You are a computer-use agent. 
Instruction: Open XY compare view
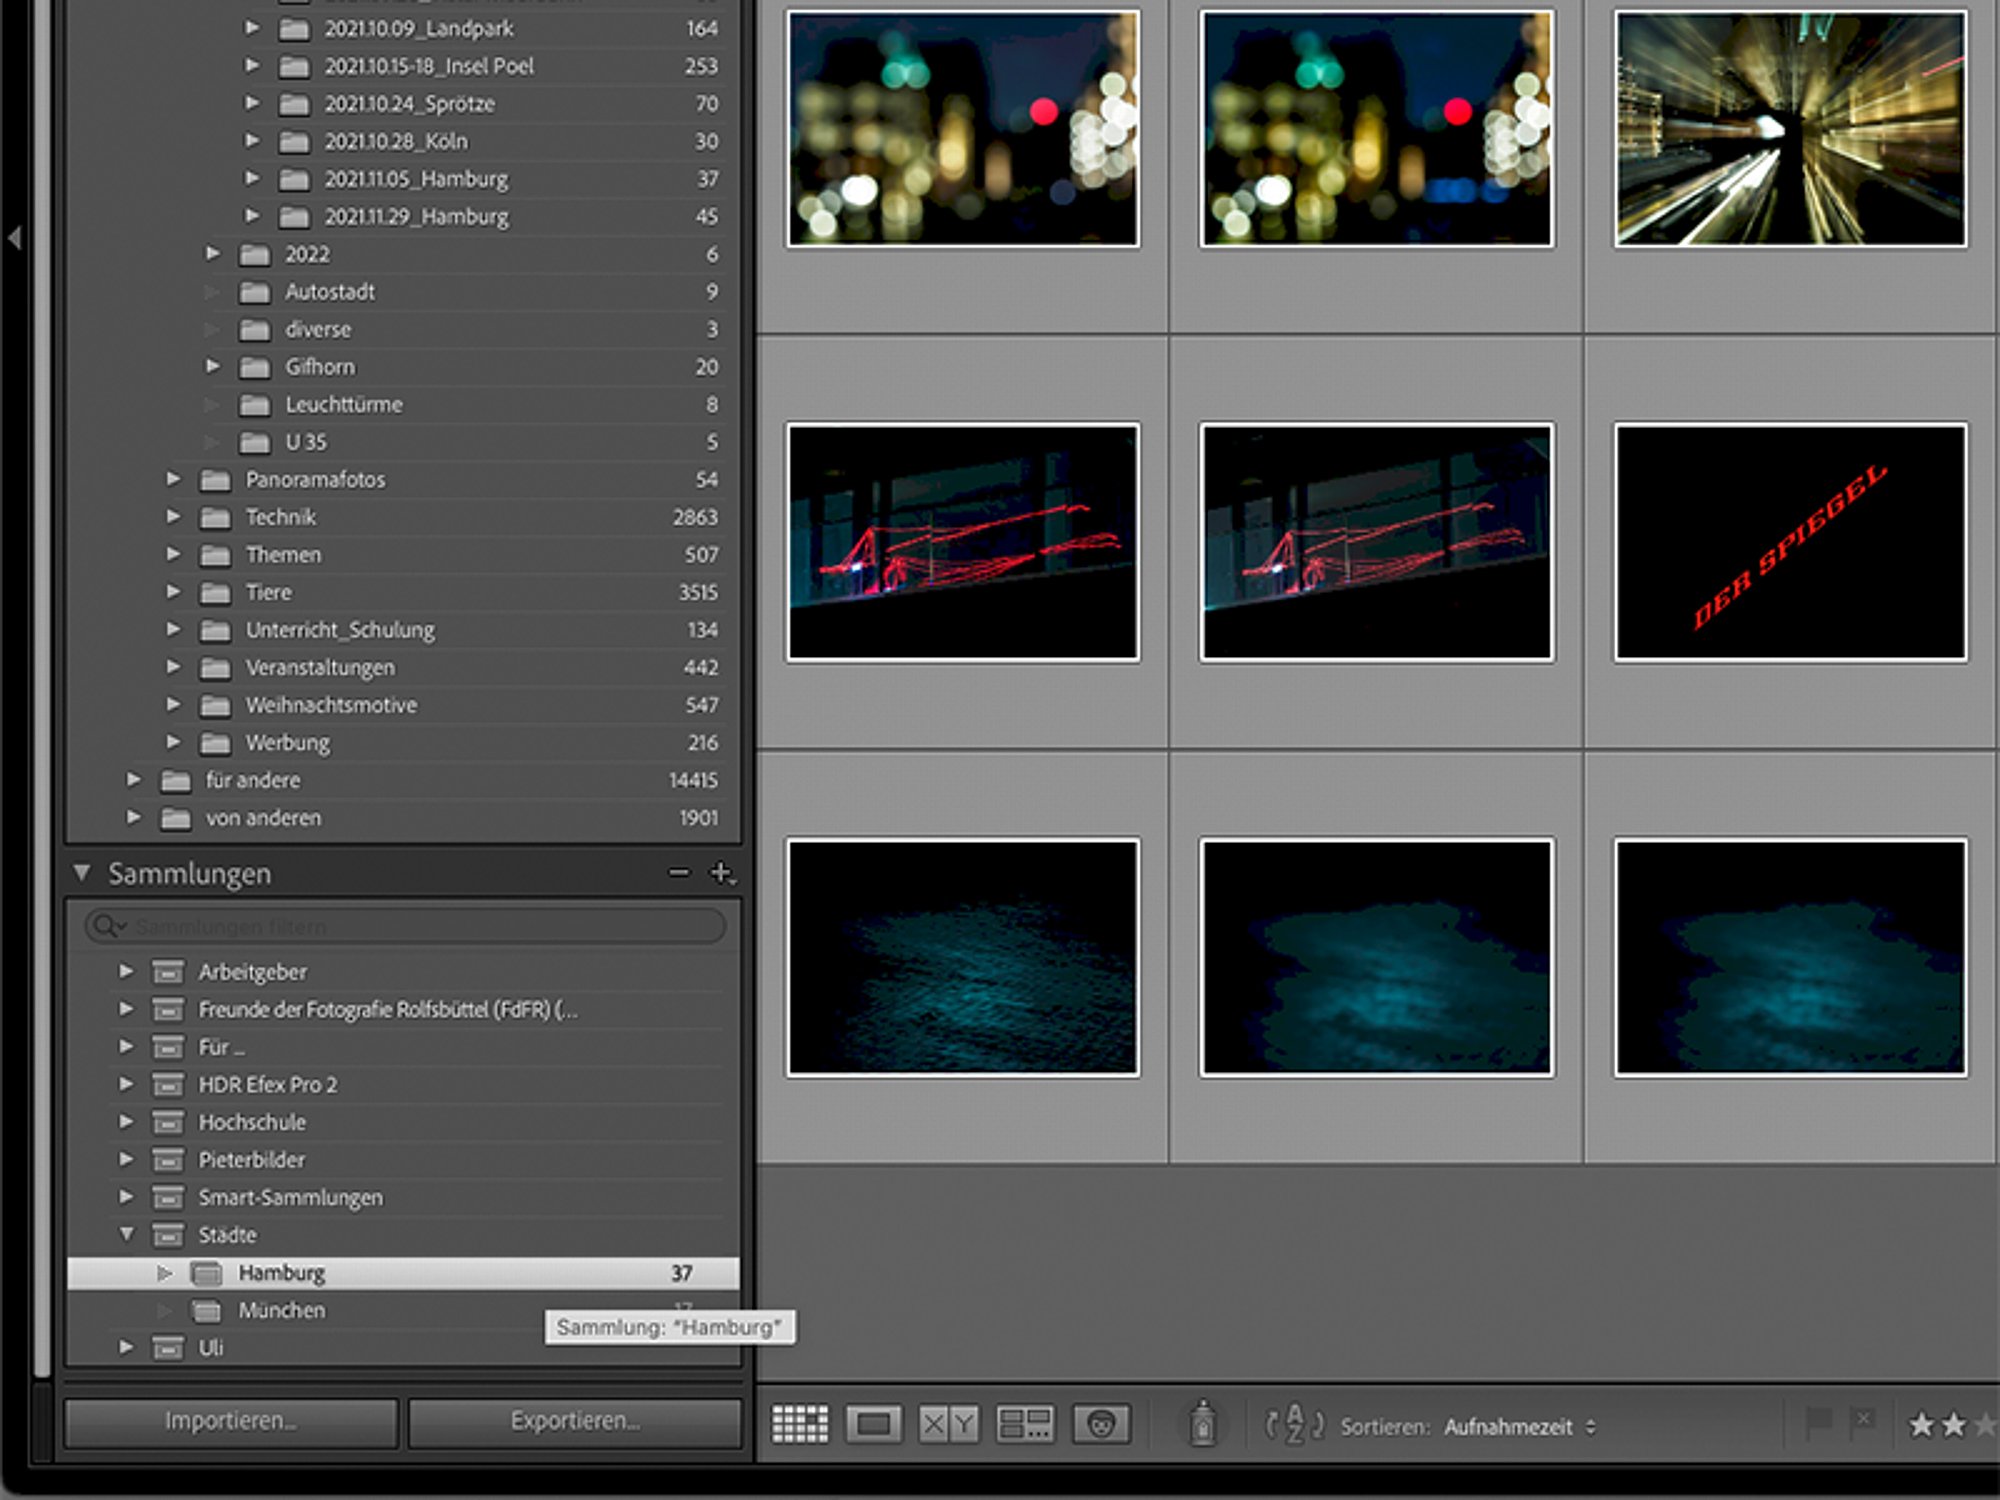[948, 1424]
